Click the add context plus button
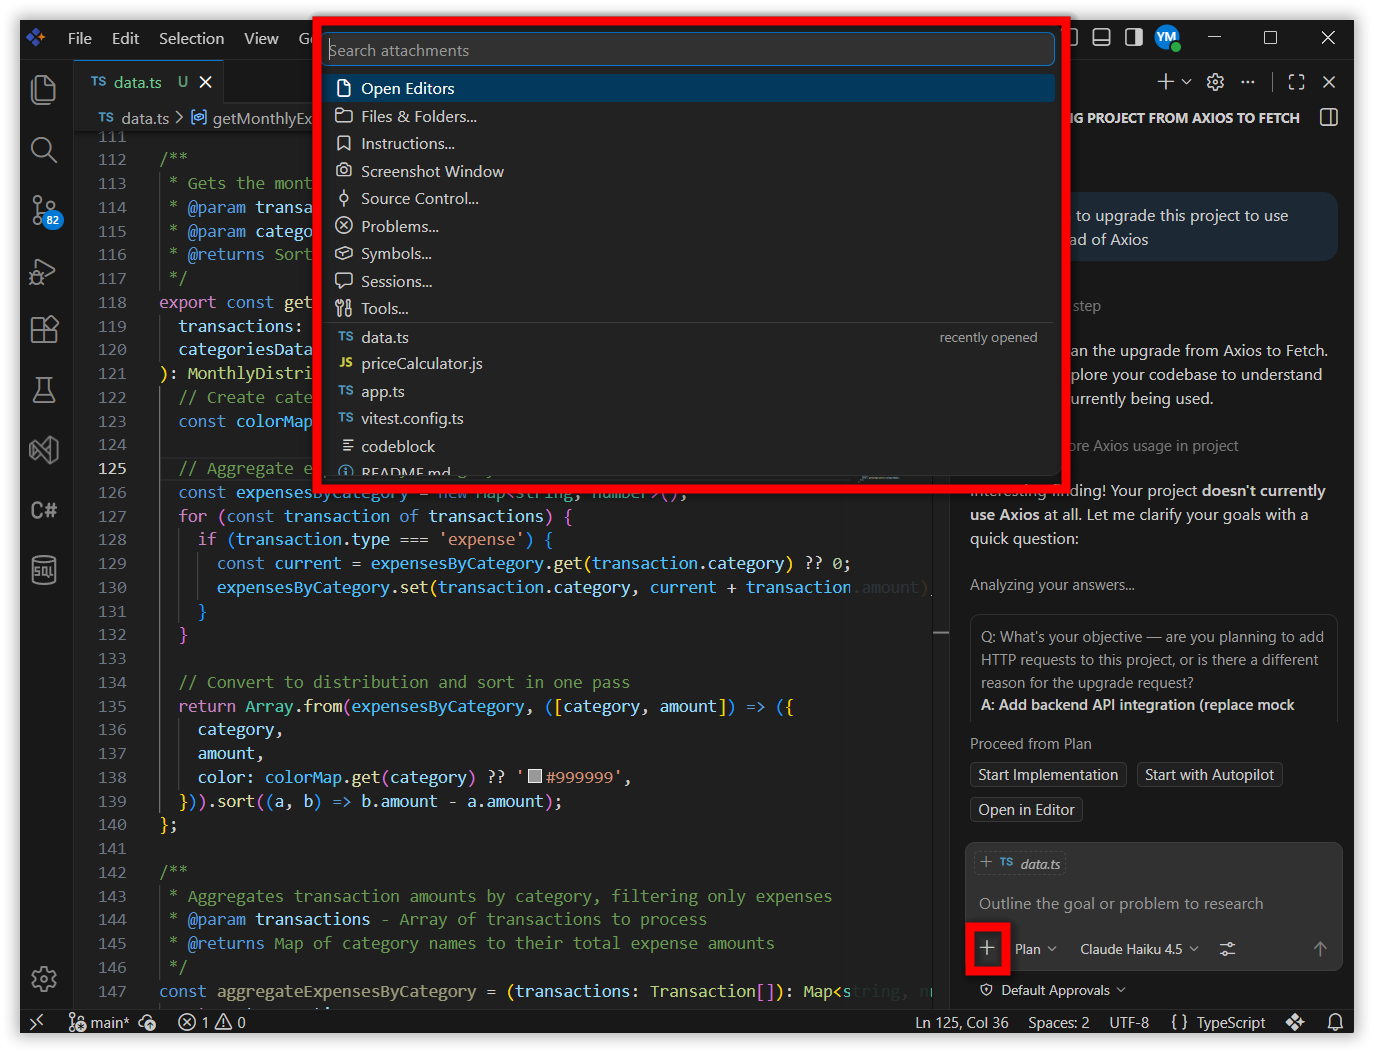 pos(987,948)
